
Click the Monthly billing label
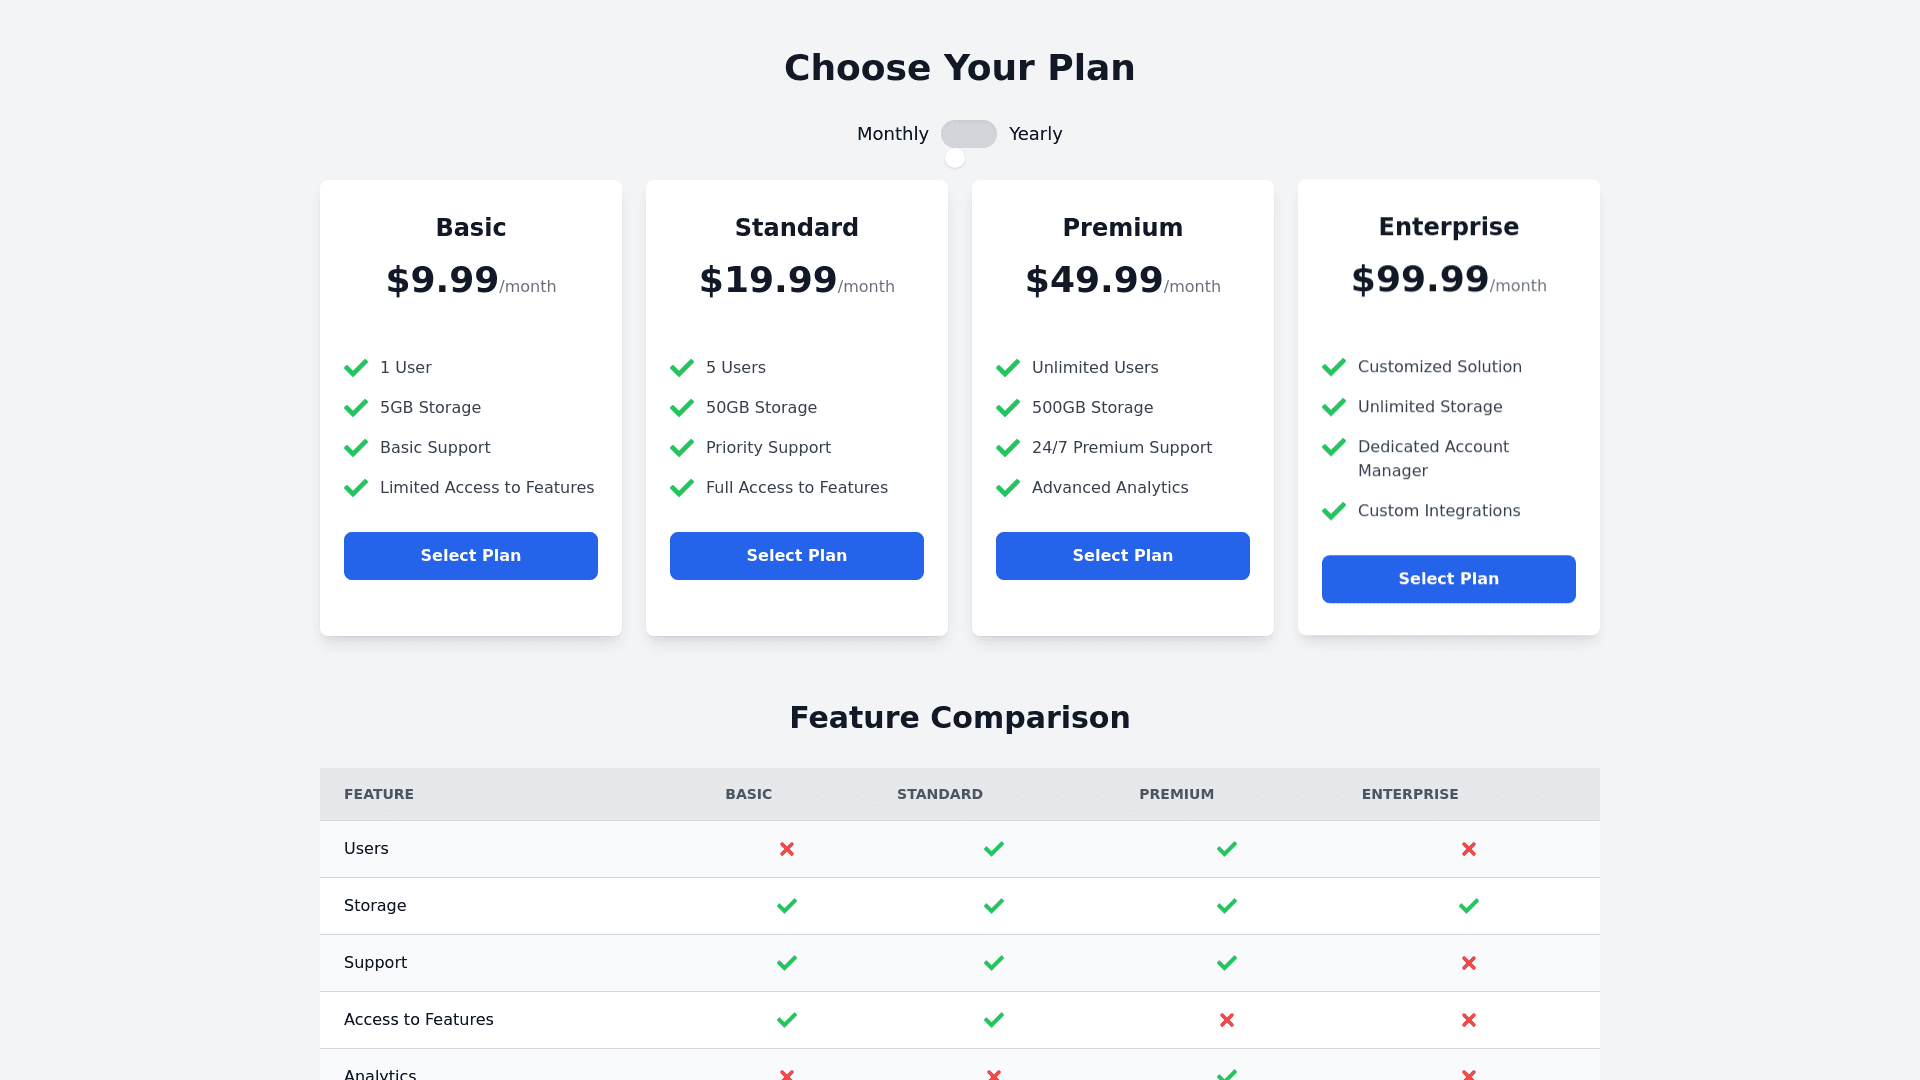pos(892,134)
